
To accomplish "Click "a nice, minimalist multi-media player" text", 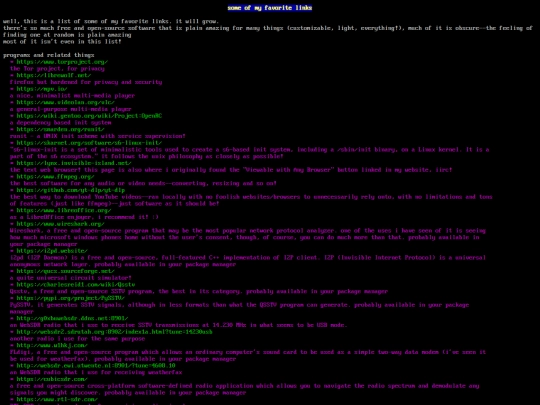I will pos(72,96).
